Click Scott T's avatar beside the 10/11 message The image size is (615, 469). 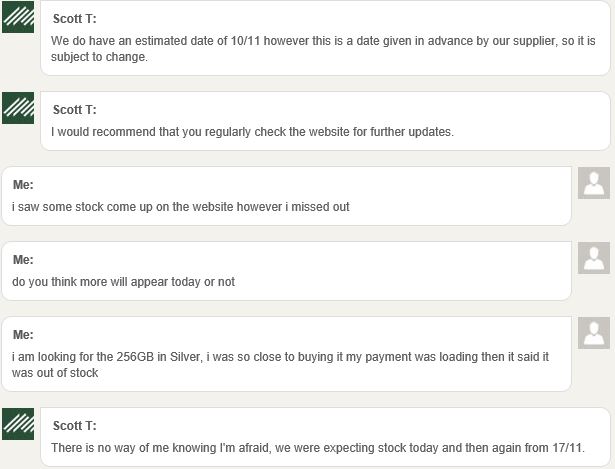[x=18, y=17]
